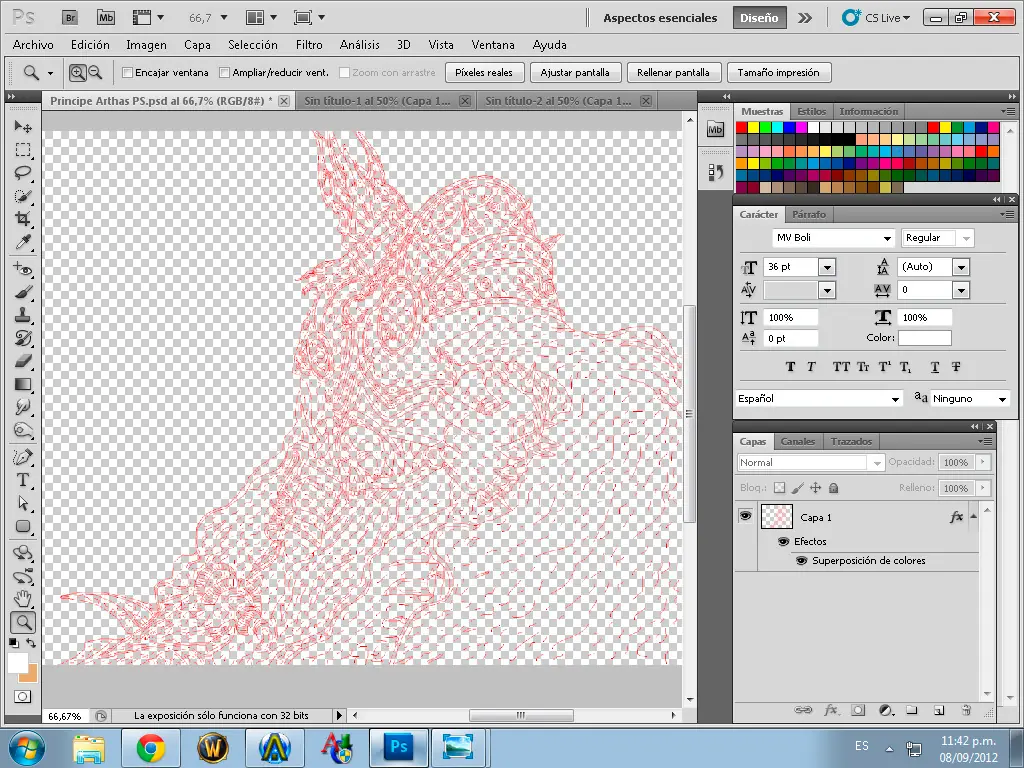Select the Lasso tool

23,172
